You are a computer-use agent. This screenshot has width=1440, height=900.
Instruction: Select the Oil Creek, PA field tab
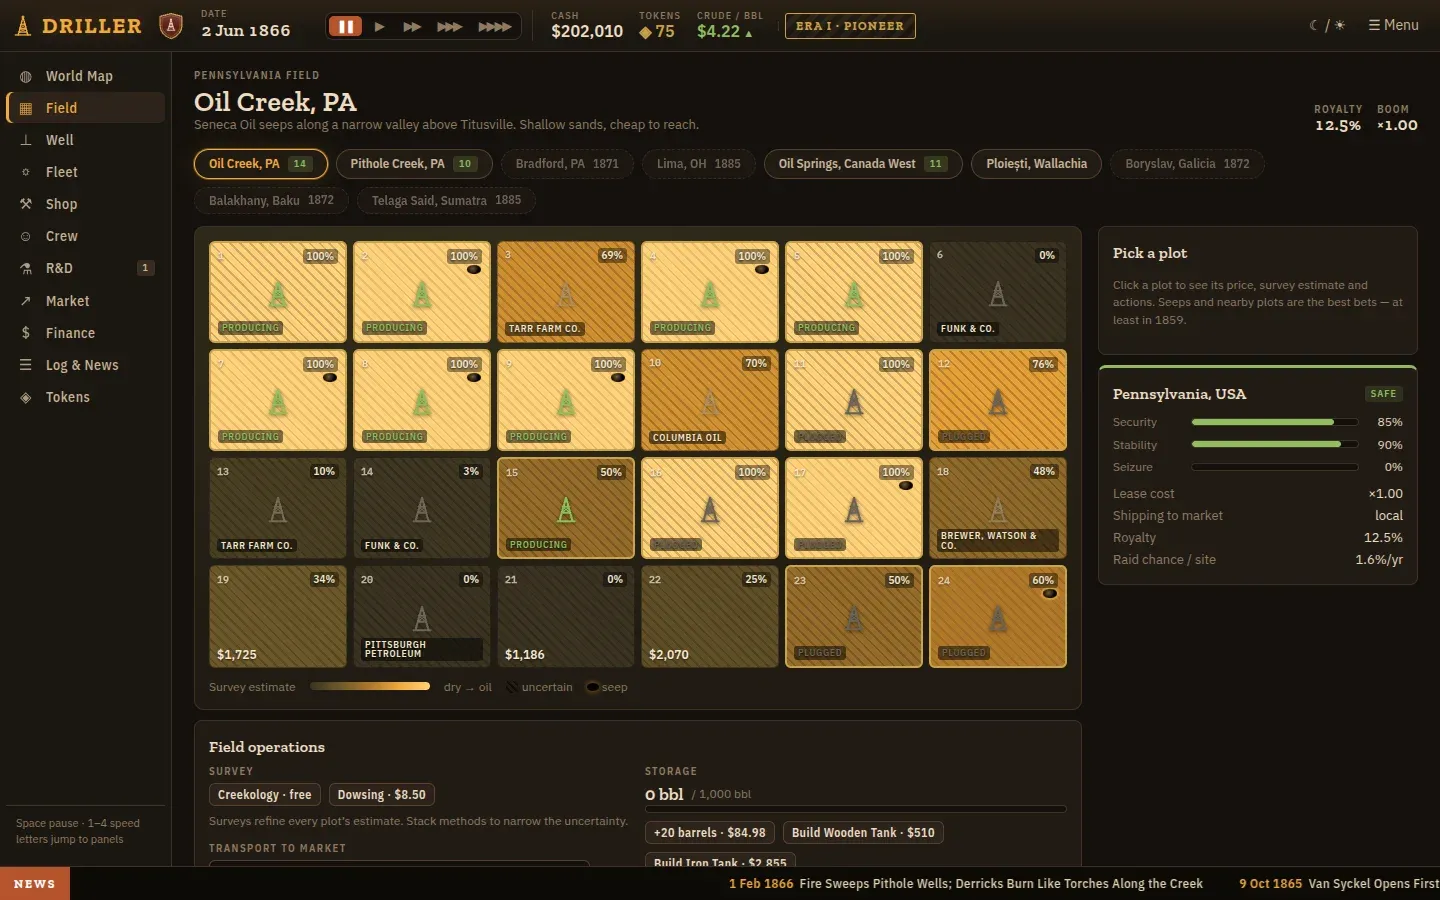(261, 164)
